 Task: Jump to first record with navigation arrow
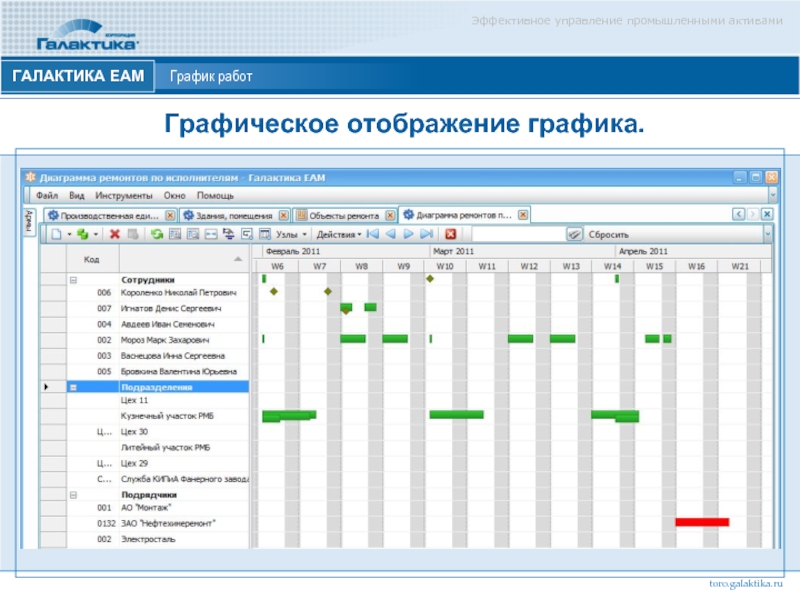click(x=372, y=234)
